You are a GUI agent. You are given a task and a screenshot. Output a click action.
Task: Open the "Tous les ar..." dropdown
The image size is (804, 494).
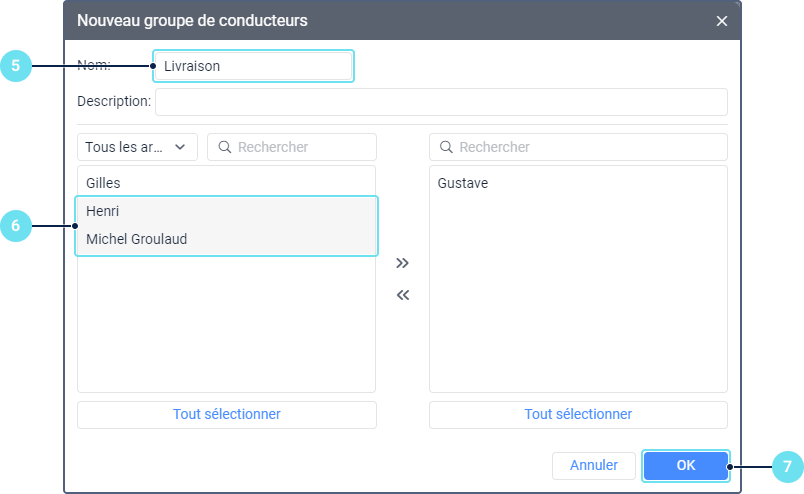(x=137, y=147)
